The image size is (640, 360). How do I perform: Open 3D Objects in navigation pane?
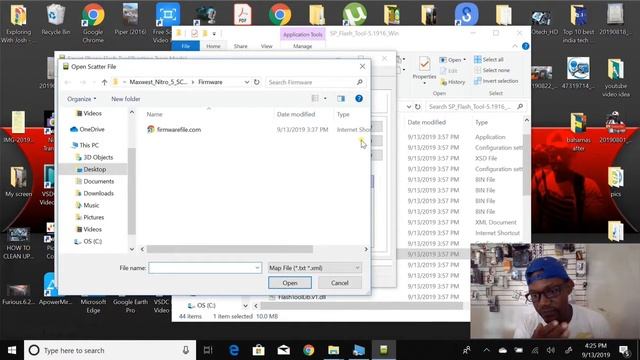tap(94, 157)
